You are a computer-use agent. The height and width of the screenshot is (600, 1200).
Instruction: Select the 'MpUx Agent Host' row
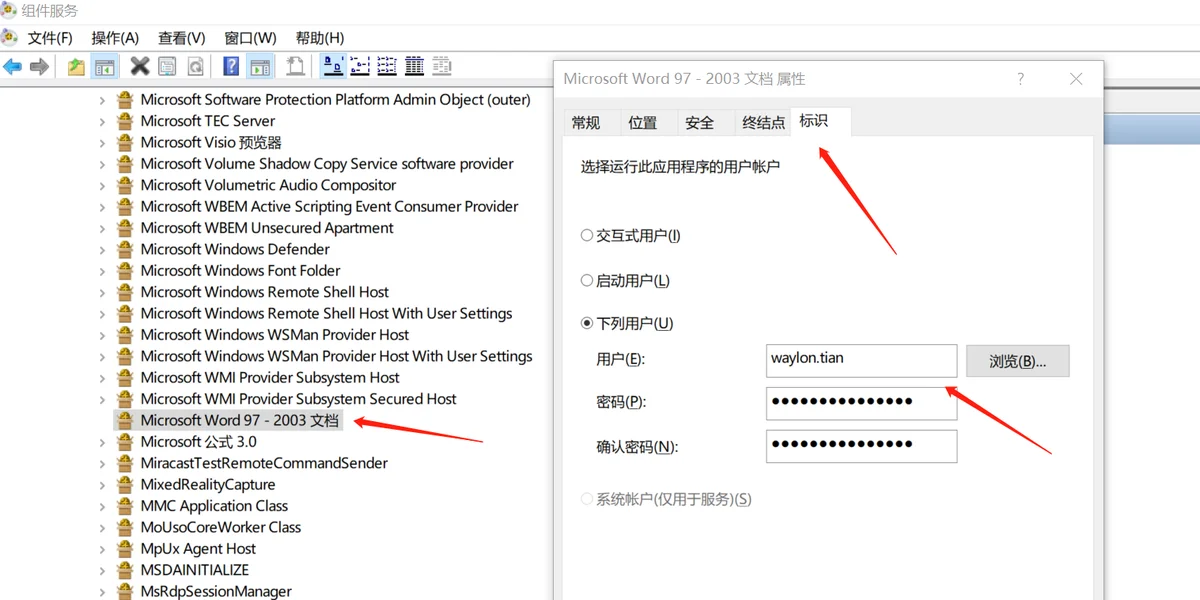click(x=198, y=549)
